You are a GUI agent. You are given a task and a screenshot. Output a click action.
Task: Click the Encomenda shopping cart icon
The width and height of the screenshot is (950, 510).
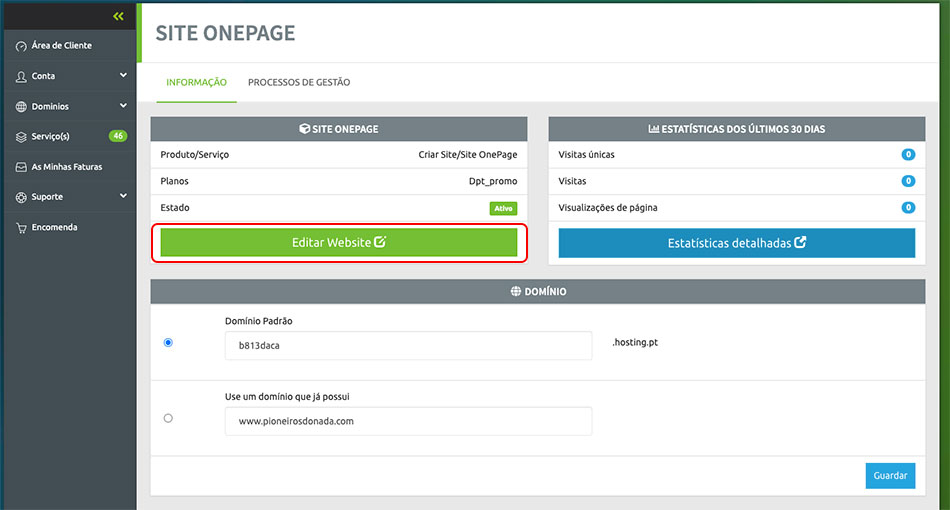pyautogui.click(x=21, y=227)
